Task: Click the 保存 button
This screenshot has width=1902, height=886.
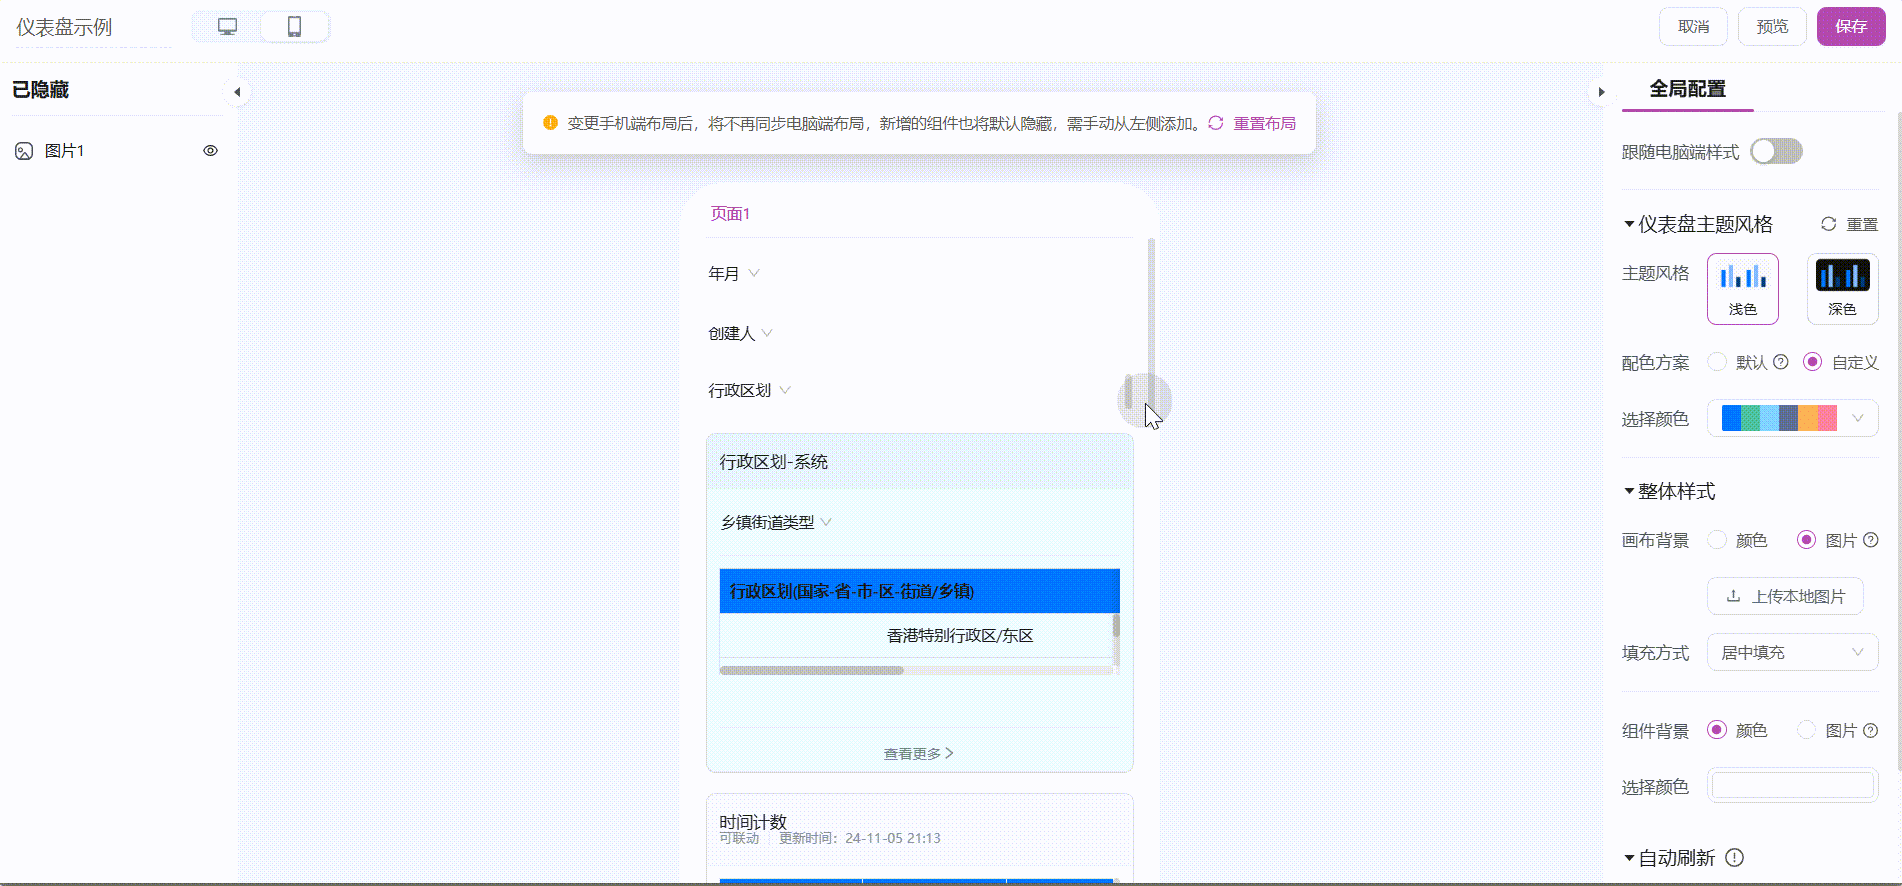Action: tap(1851, 26)
